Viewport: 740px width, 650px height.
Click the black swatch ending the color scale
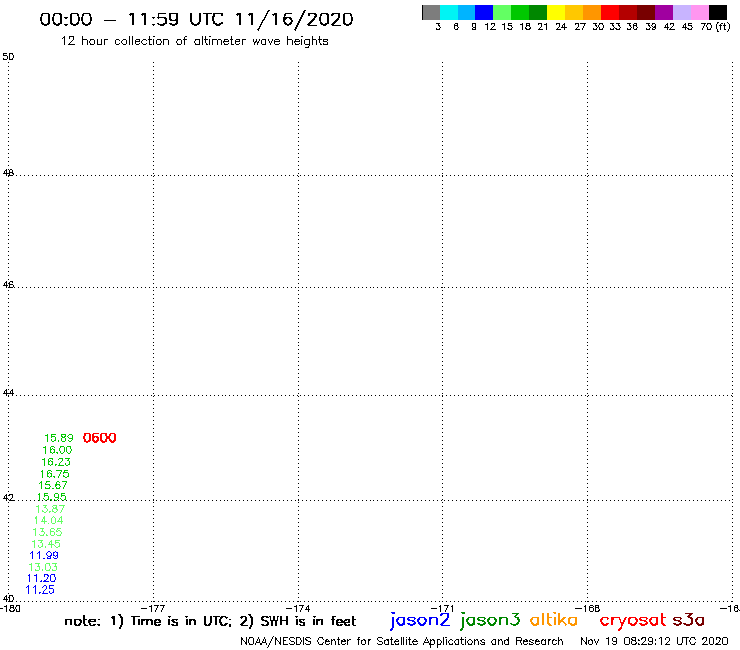point(718,12)
